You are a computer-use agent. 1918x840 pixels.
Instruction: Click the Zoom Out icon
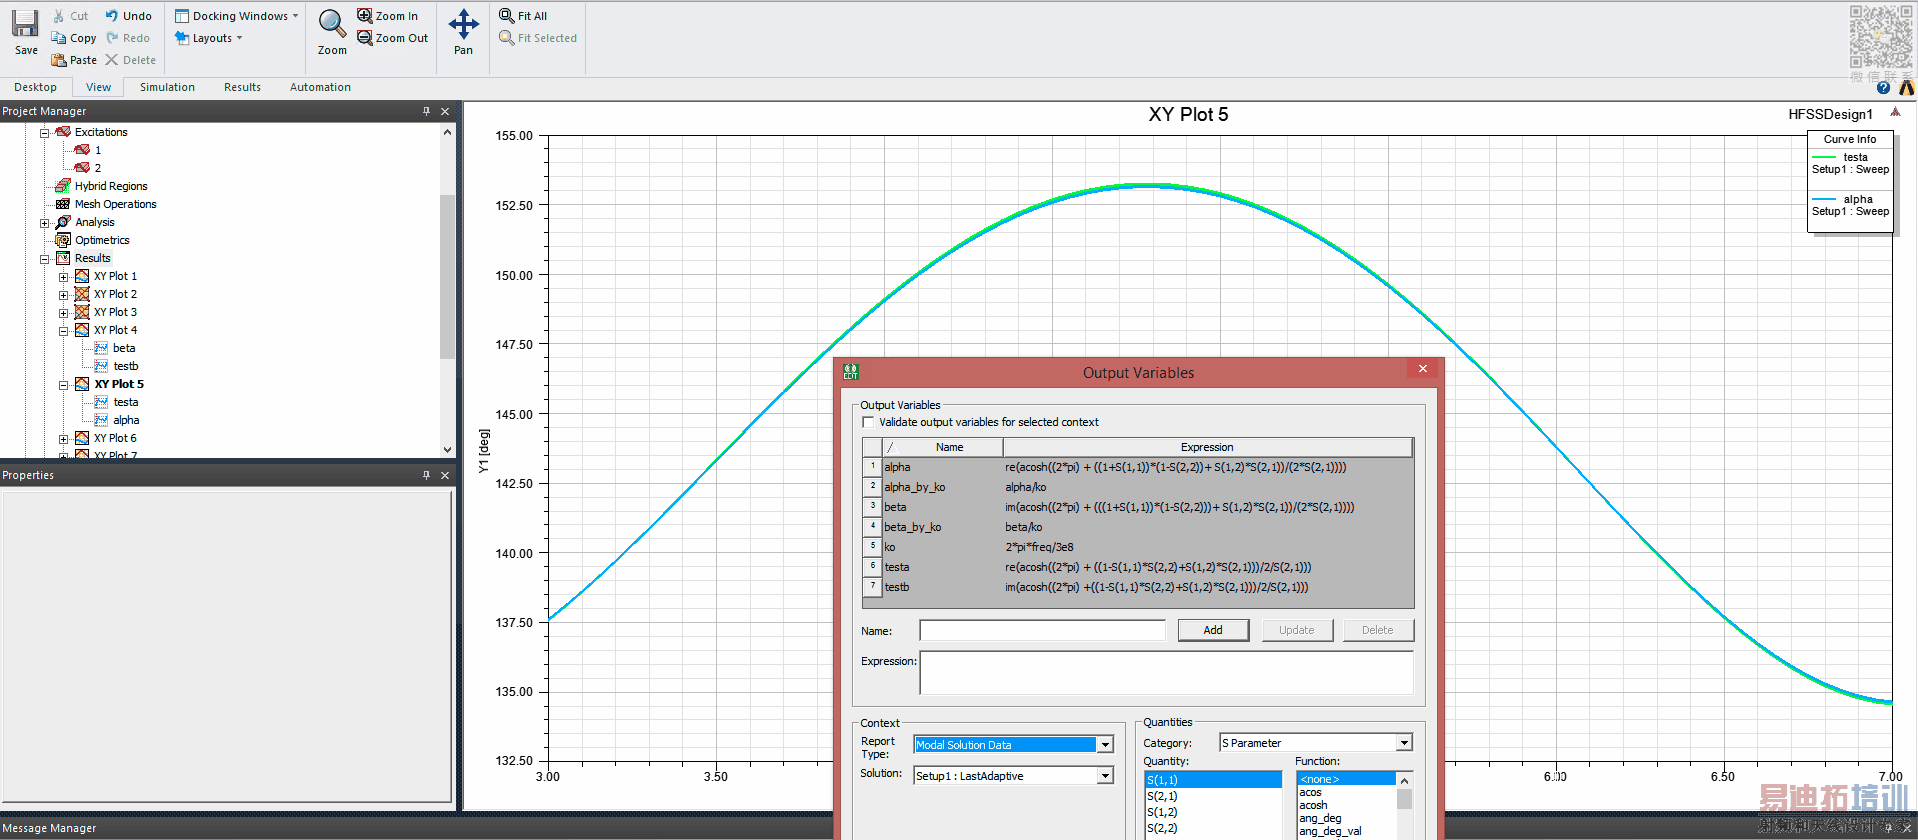(x=365, y=38)
